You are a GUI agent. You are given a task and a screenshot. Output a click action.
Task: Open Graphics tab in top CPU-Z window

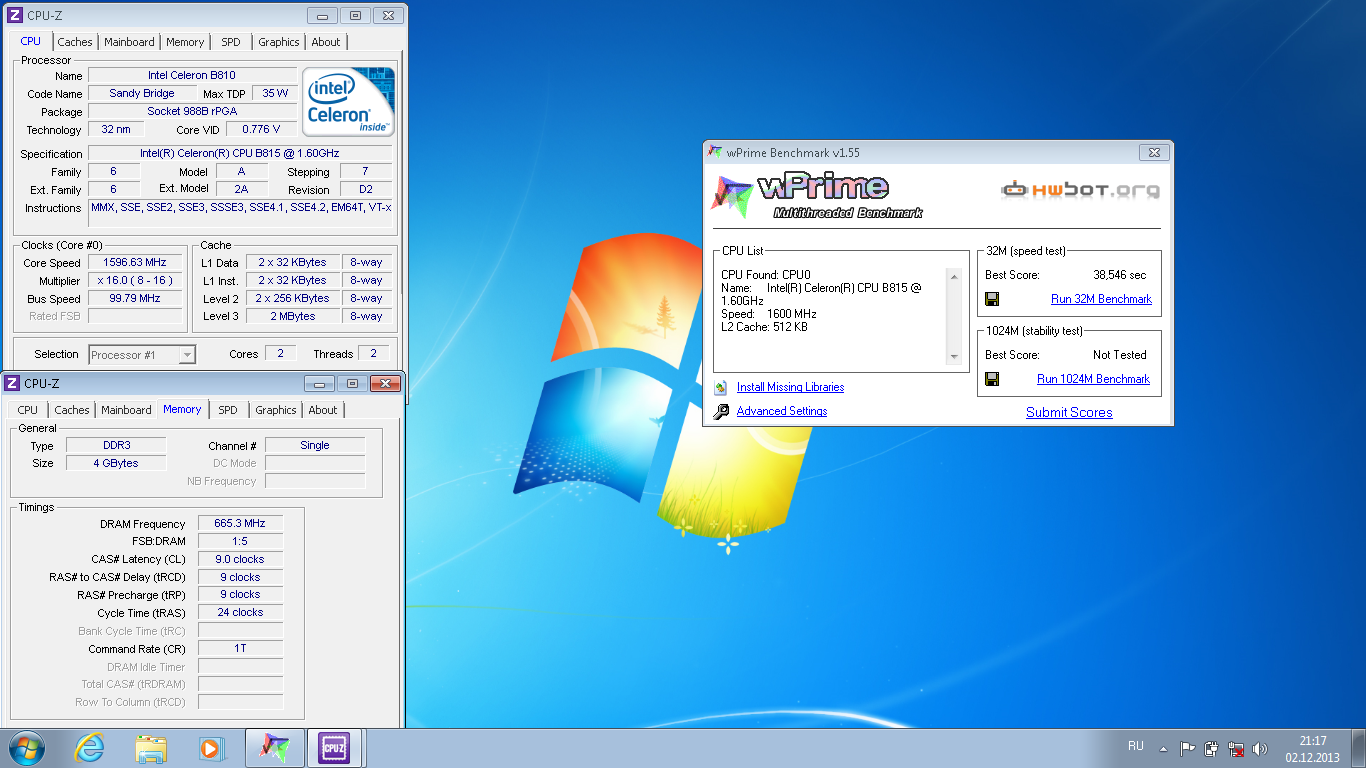[x=279, y=42]
